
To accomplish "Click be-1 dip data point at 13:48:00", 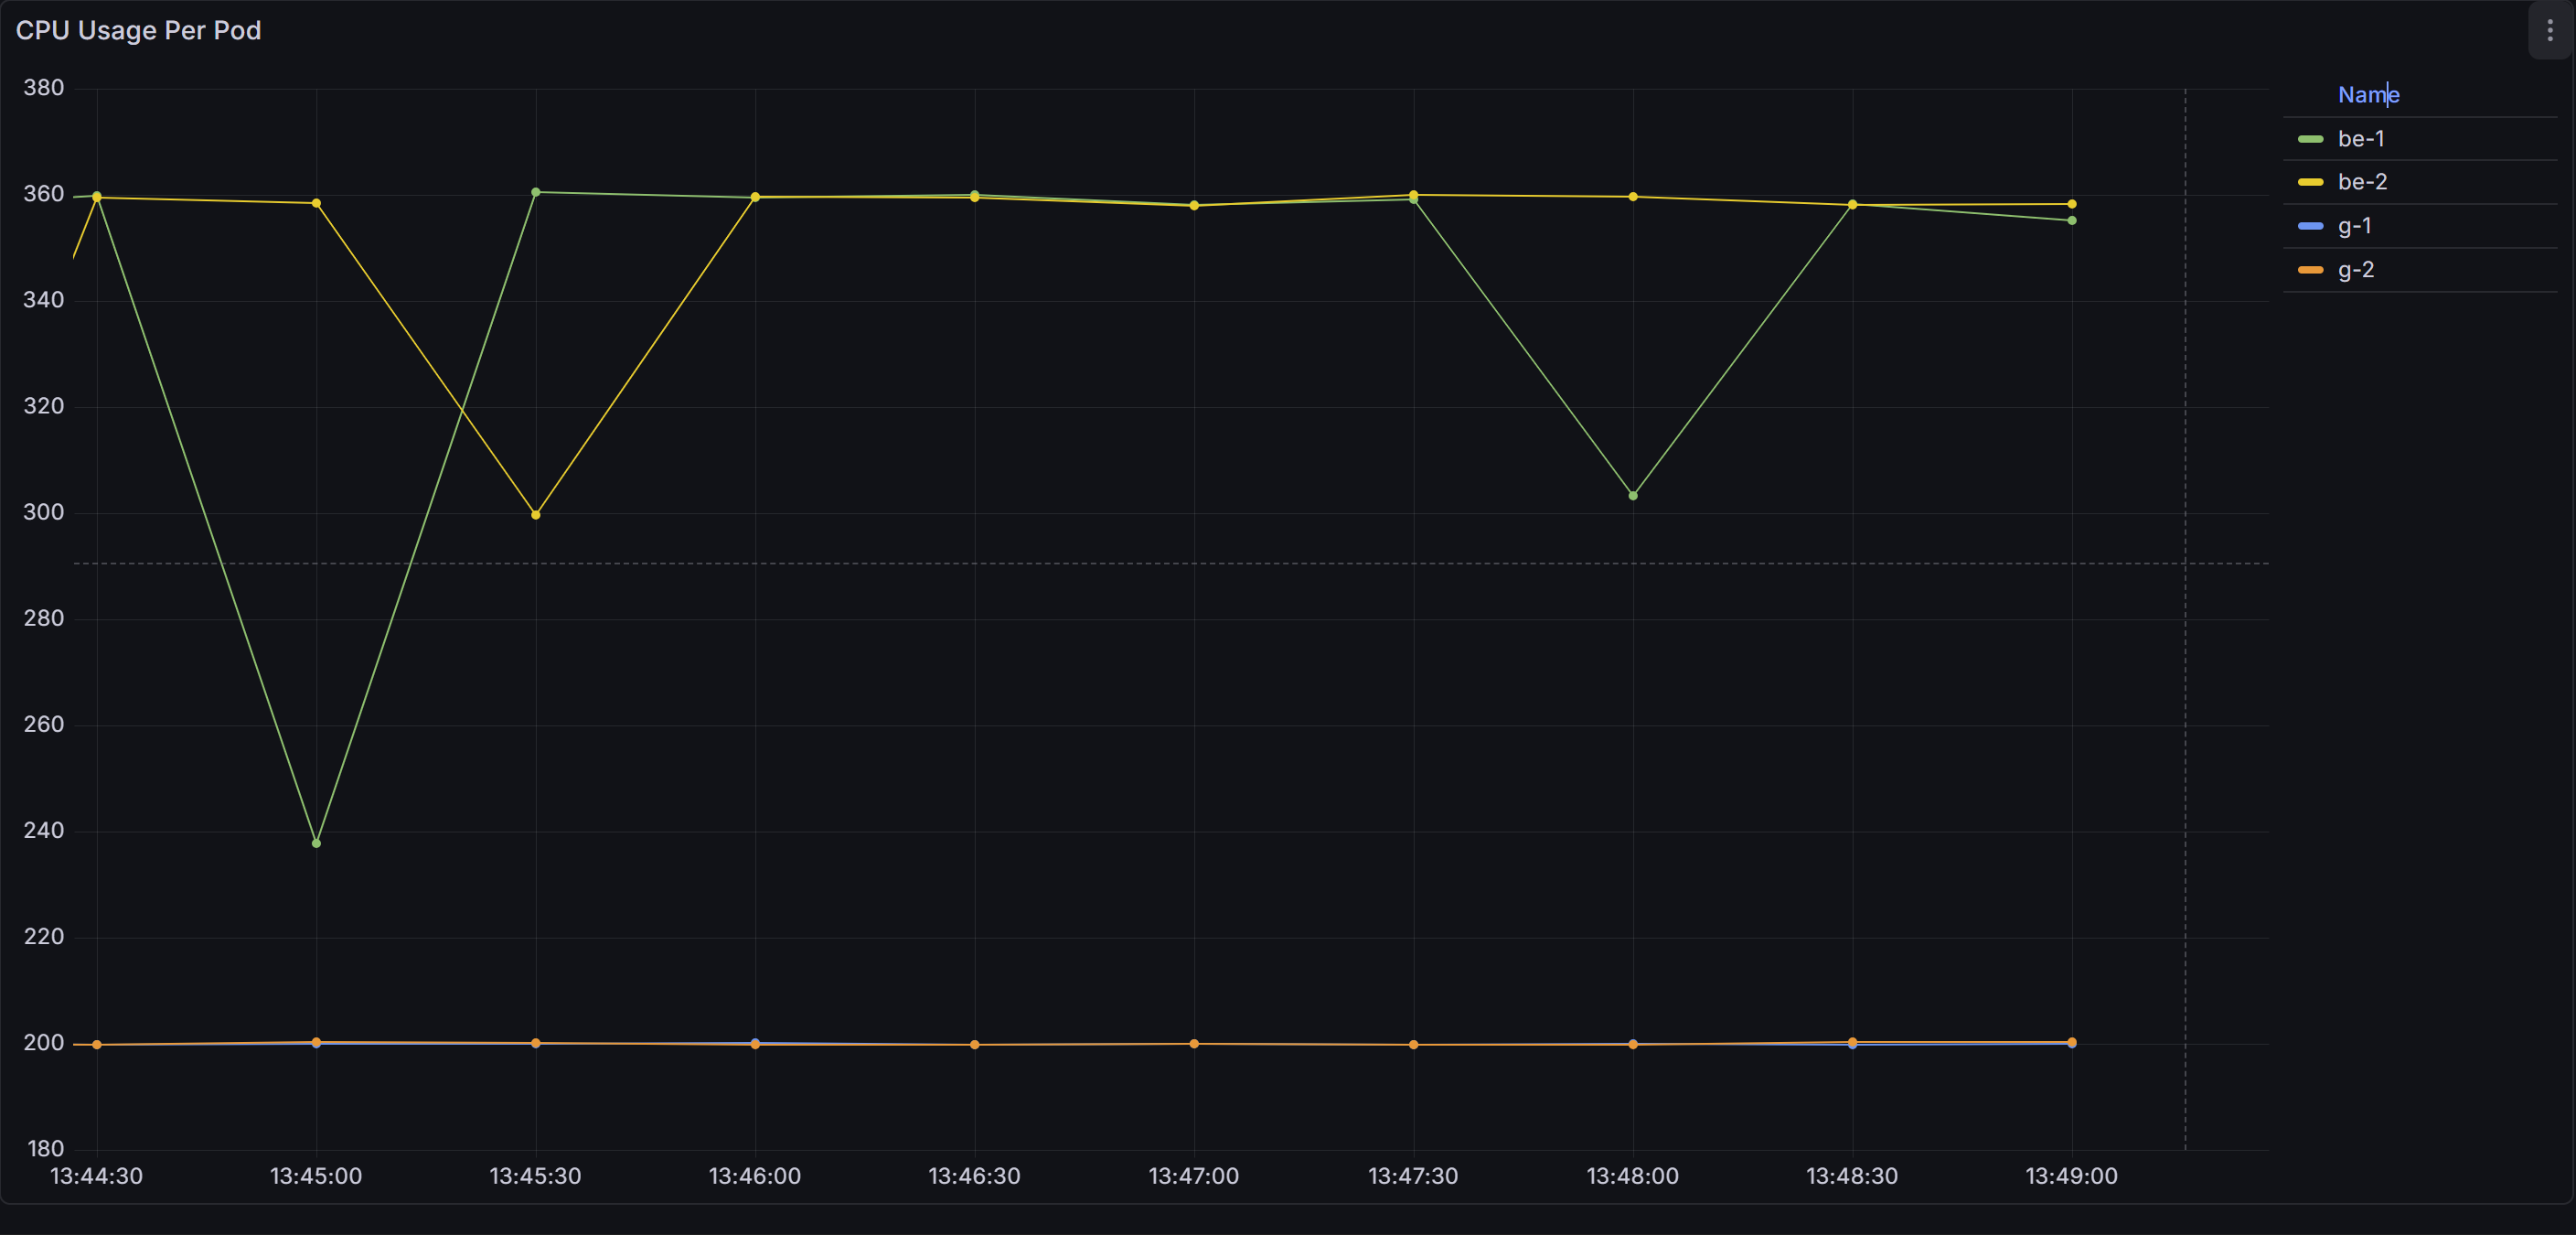I will 1633,496.
